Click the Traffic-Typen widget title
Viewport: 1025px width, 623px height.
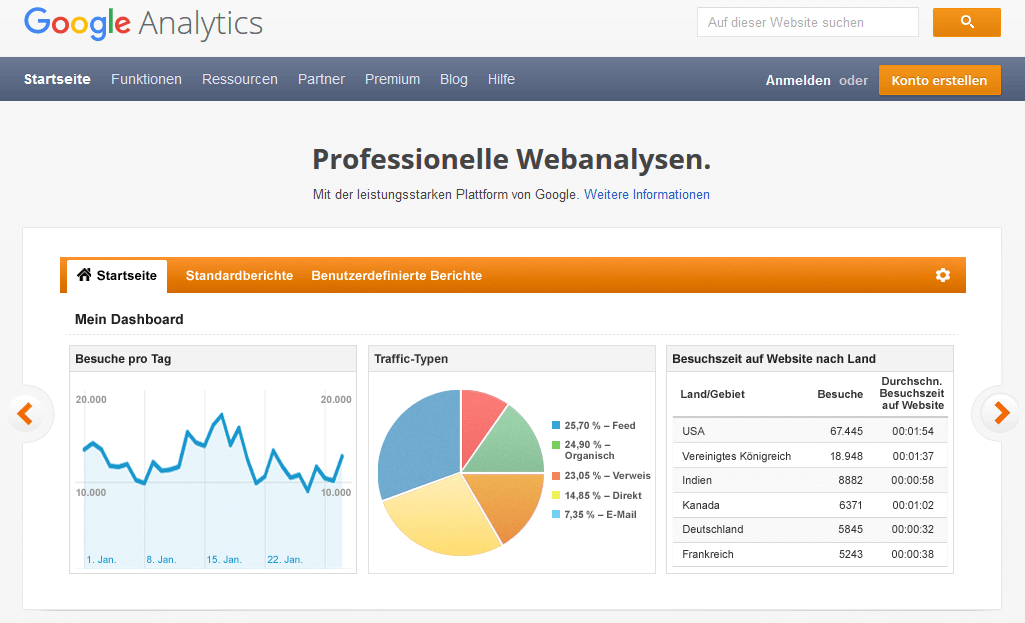coord(411,358)
